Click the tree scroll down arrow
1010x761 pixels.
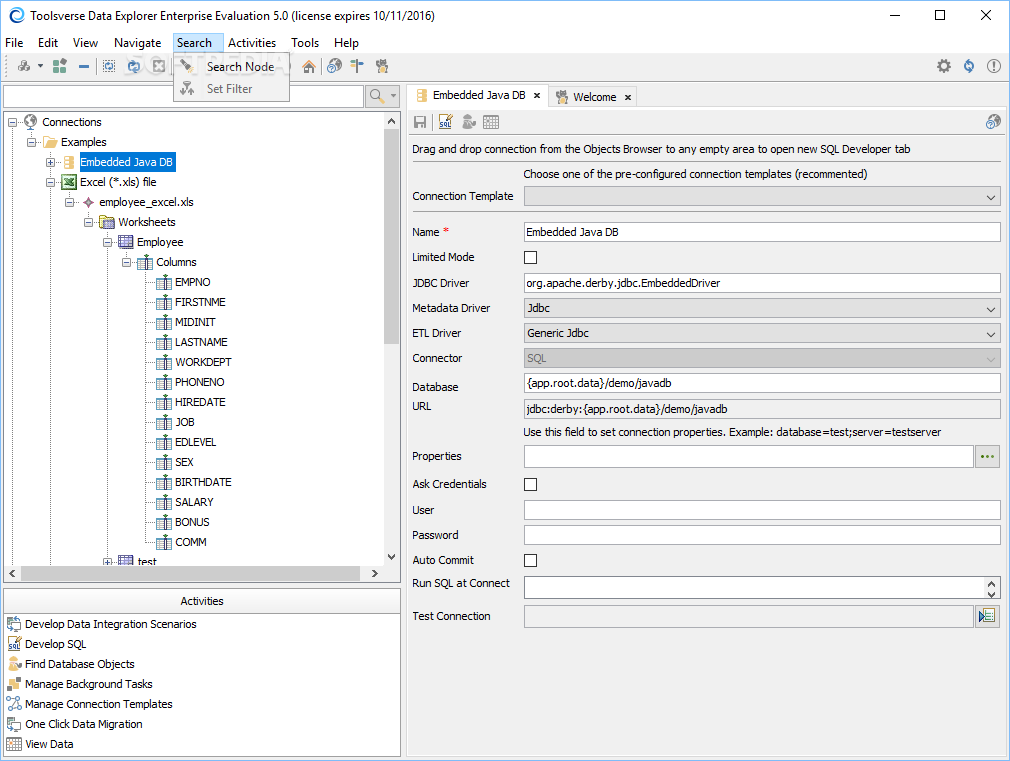tap(391, 557)
